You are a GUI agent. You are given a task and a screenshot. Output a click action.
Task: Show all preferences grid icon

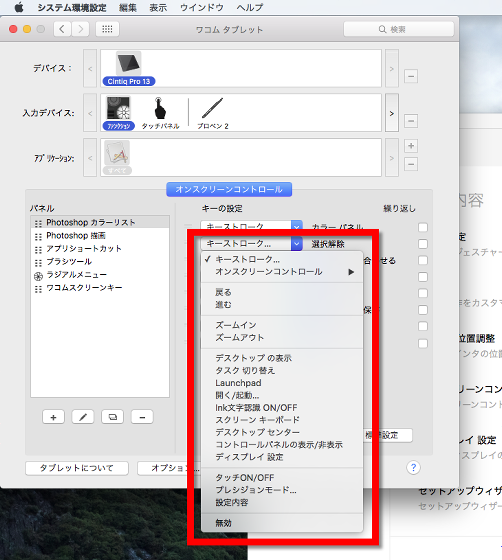coord(107,29)
